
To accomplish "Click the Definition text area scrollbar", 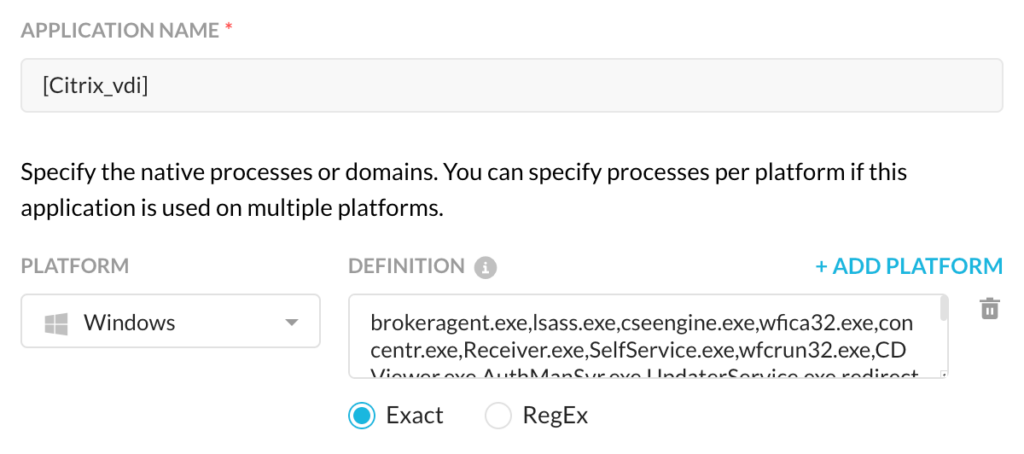I will point(944,308).
